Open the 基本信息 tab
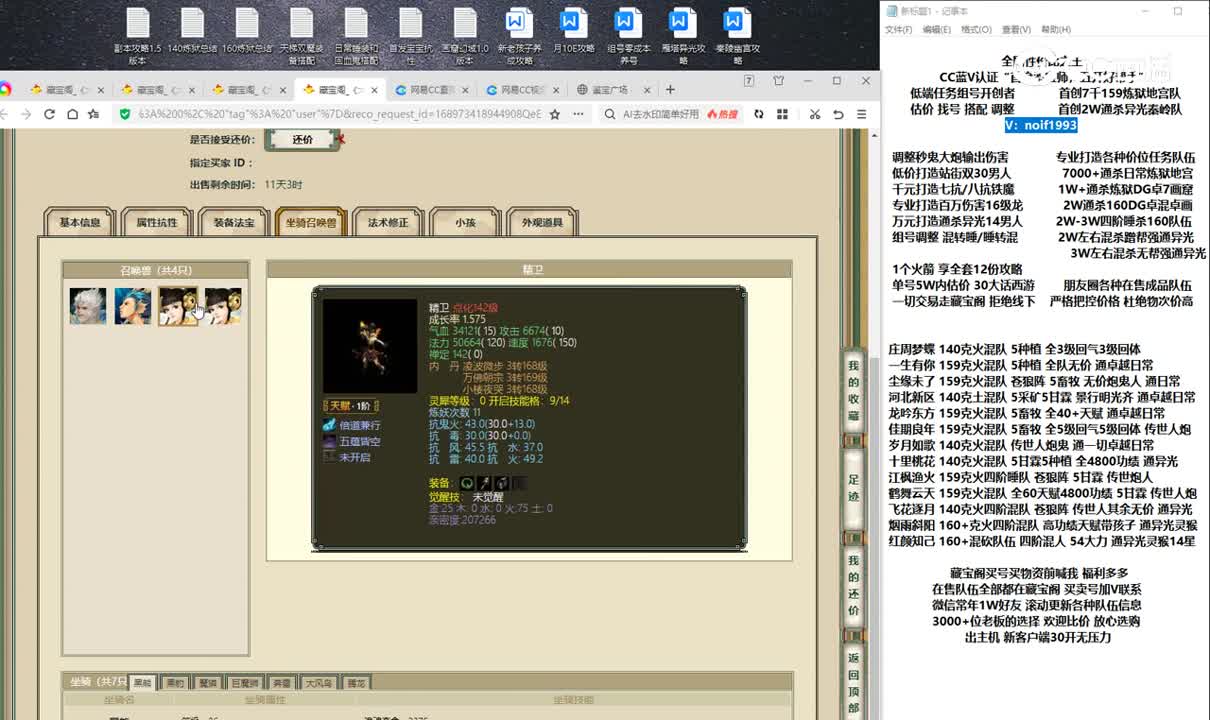The width and height of the screenshot is (1210, 720). coord(80,223)
